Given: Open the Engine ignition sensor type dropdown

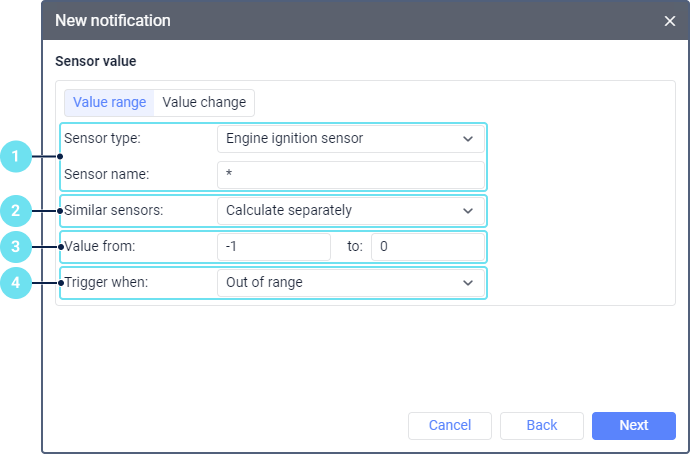Looking at the screenshot, I should pos(350,139).
